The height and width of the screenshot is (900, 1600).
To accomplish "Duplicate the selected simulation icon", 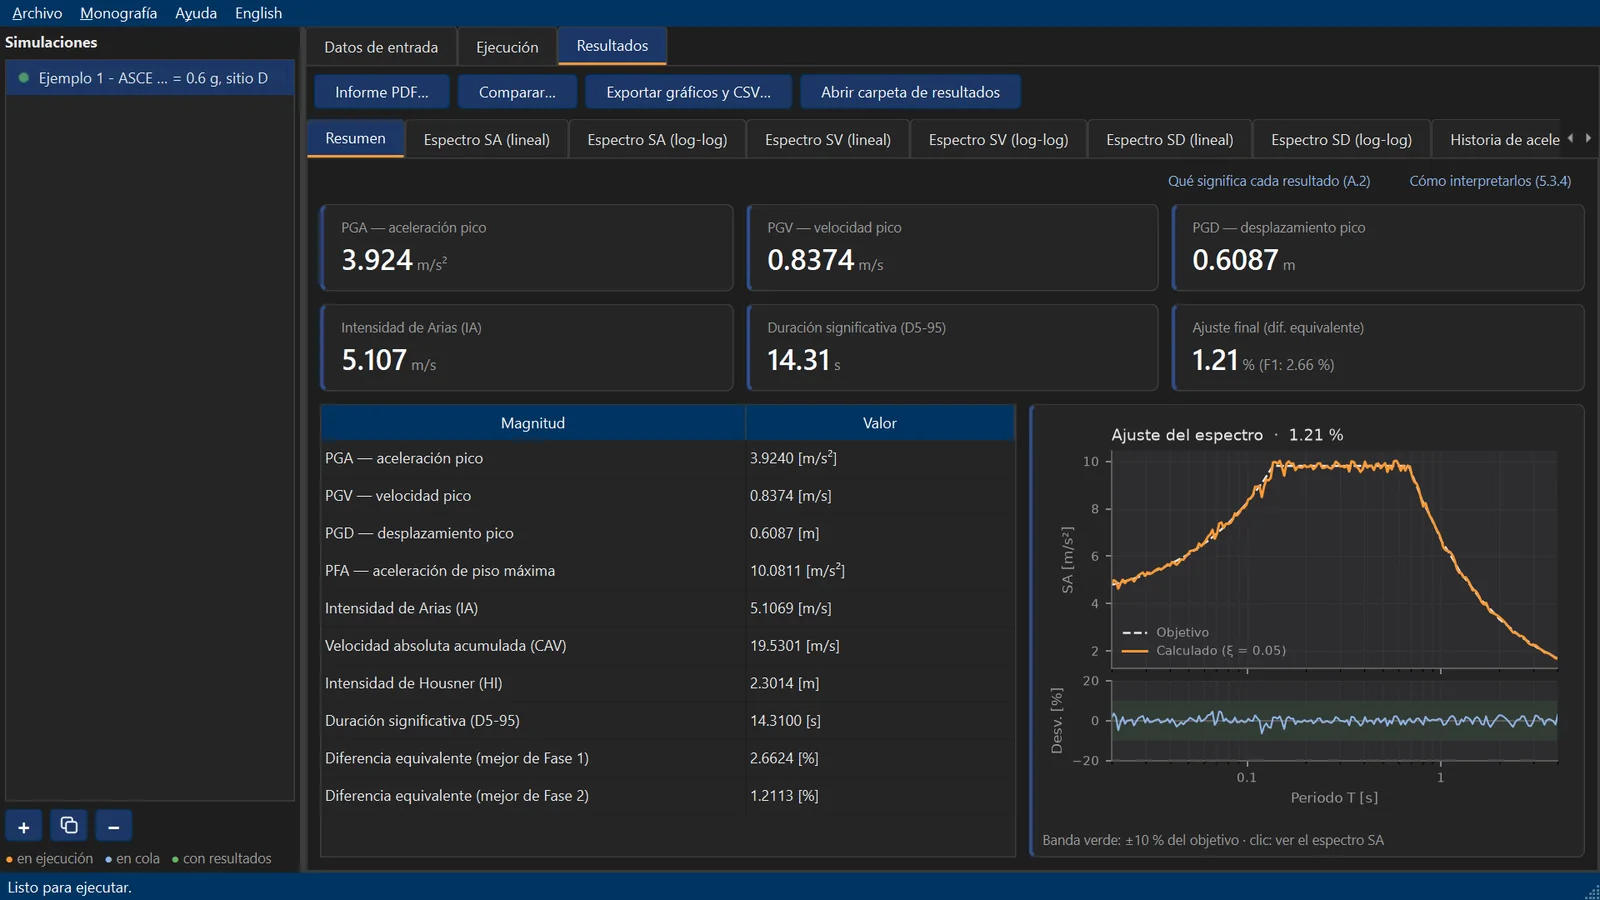I will [x=69, y=826].
